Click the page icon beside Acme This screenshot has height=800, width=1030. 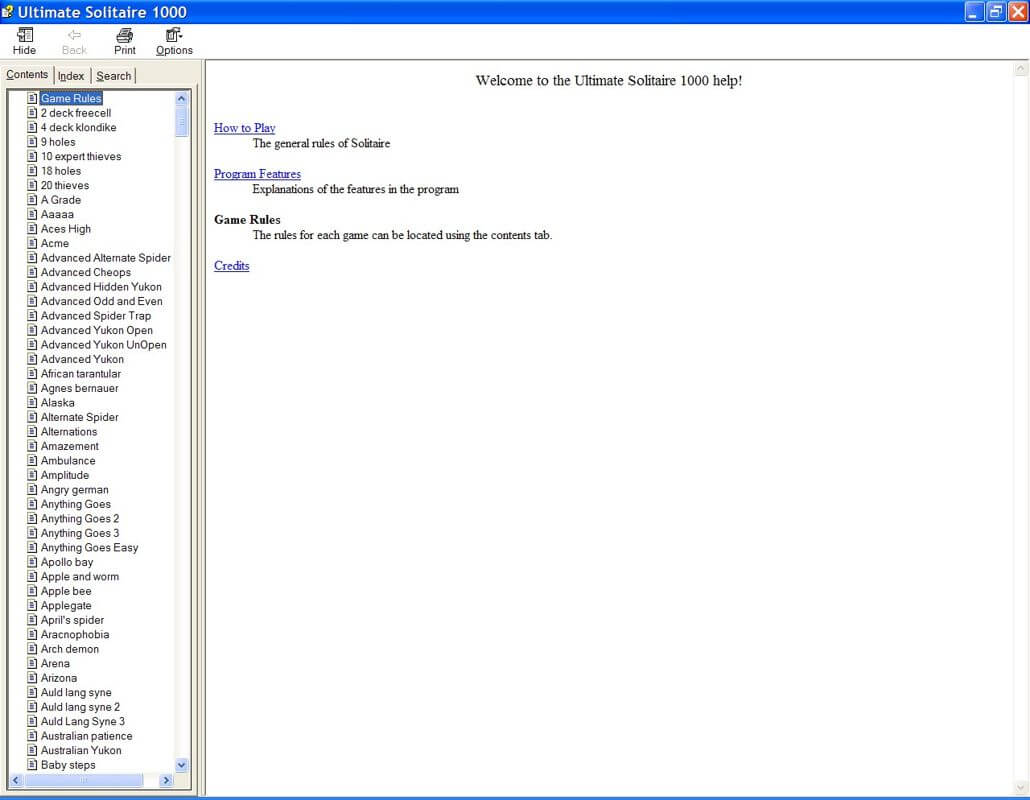pyautogui.click(x=32, y=242)
